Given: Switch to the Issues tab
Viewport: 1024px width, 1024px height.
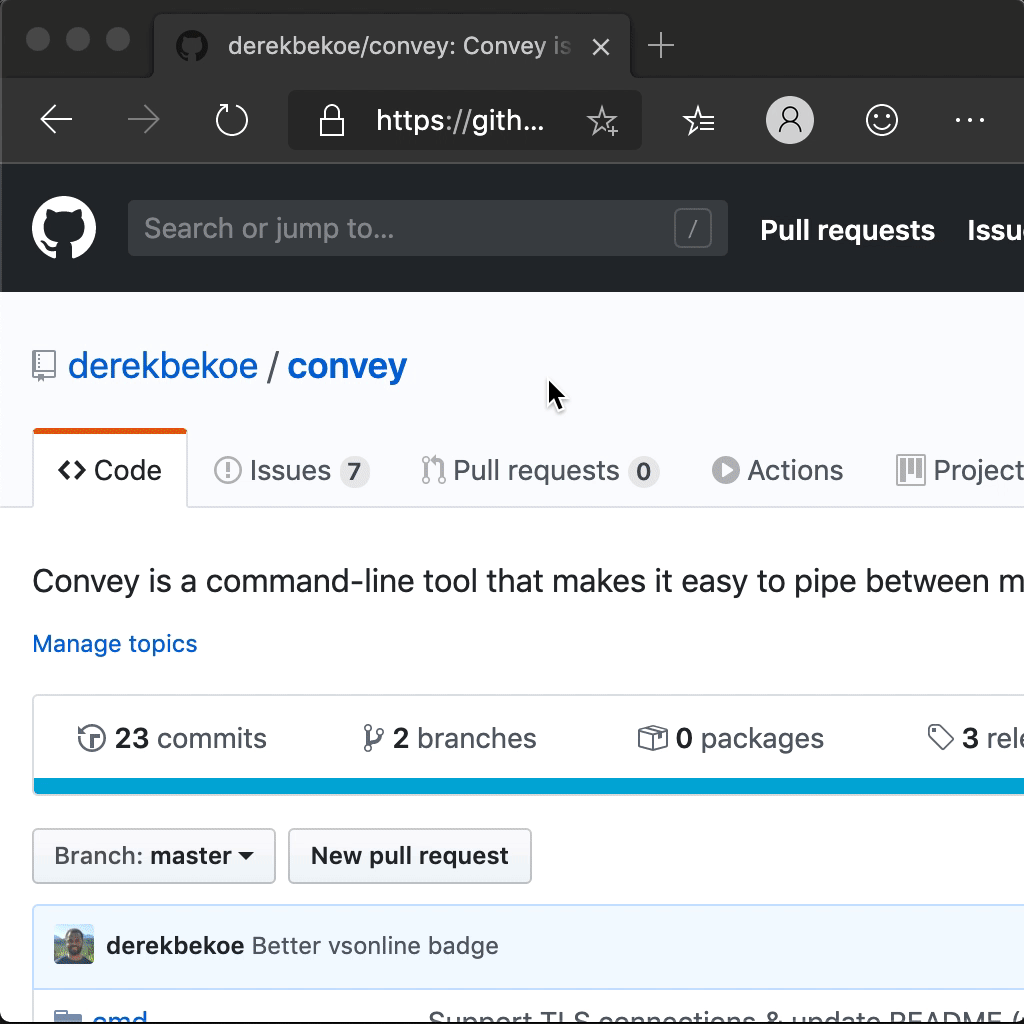Looking at the screenshot, I should point(292,471).
